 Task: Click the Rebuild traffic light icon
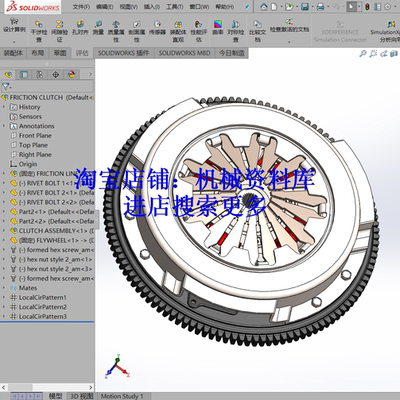[368, 6]
